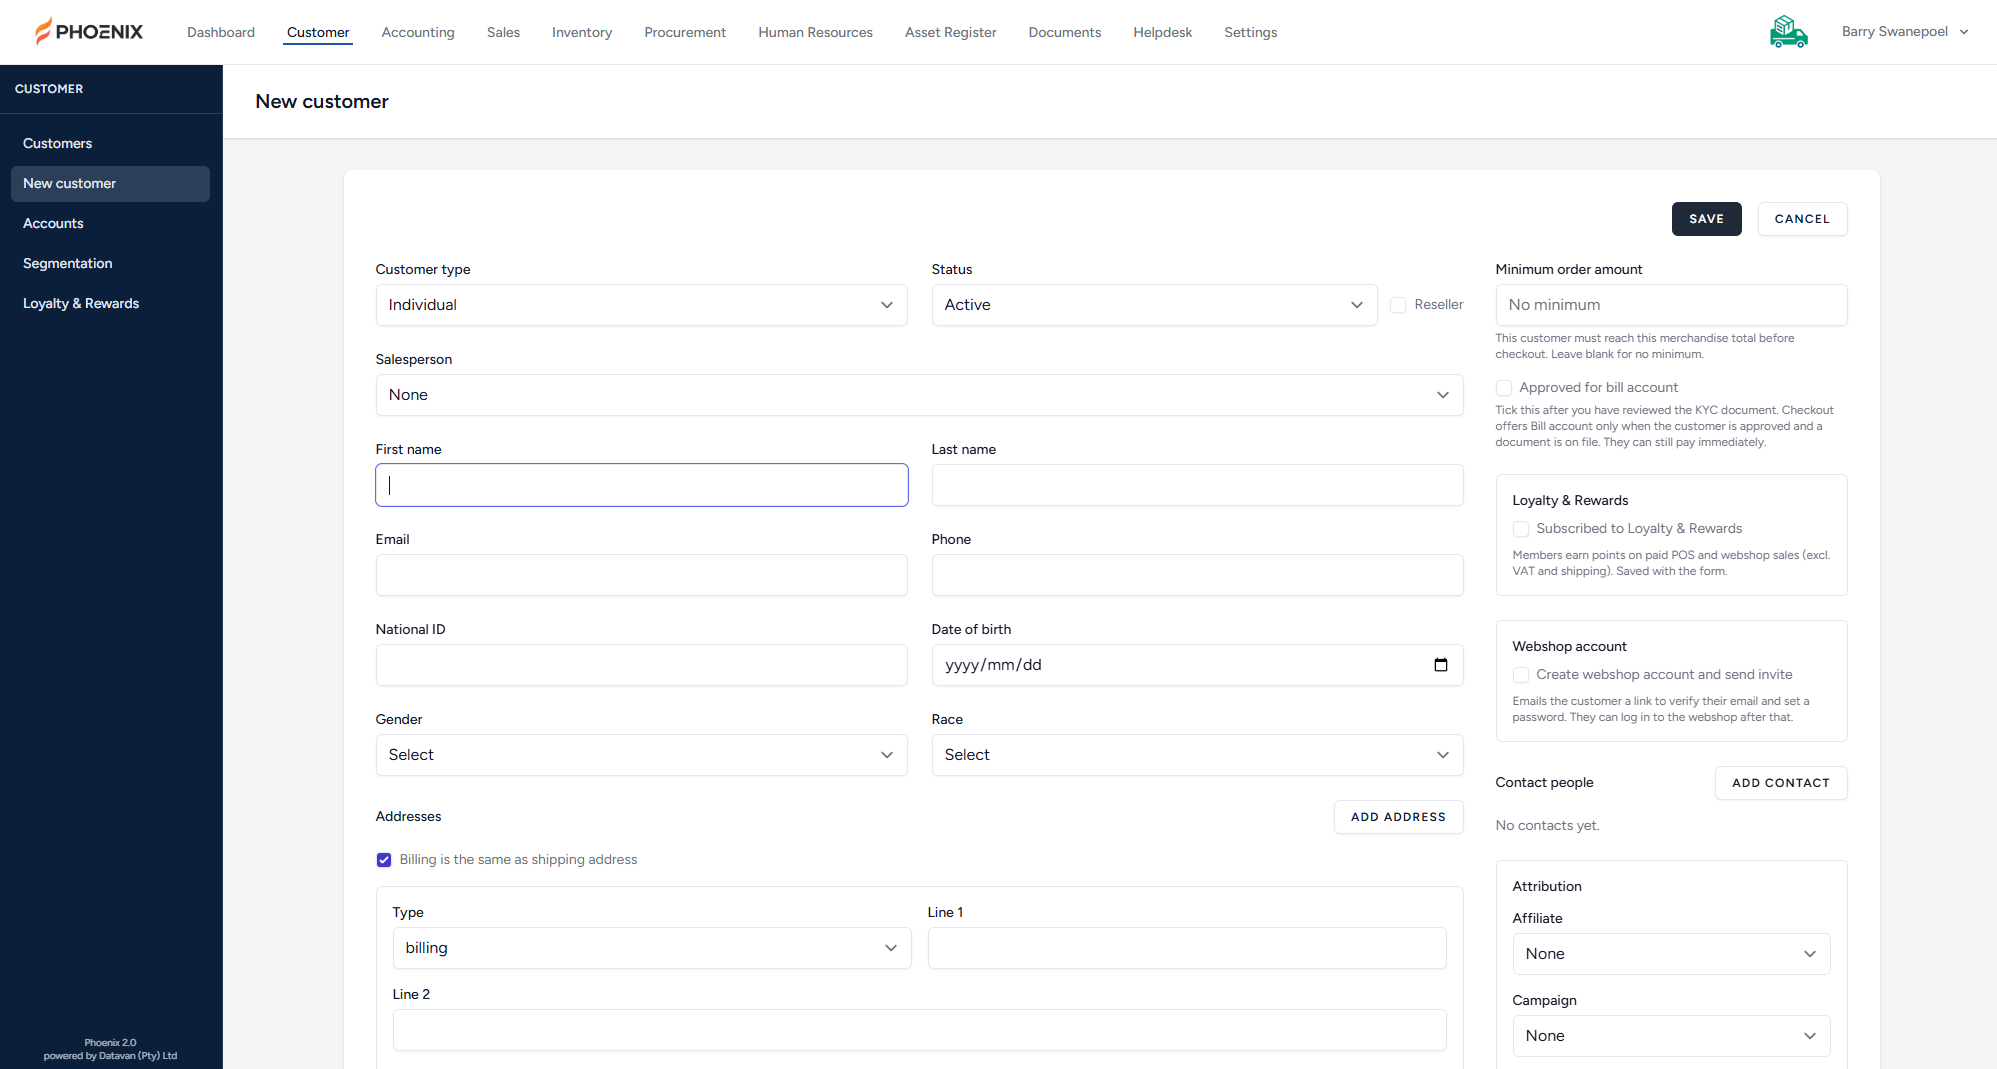Uncheck Billing is the same as shipping address

click(384, 860)
